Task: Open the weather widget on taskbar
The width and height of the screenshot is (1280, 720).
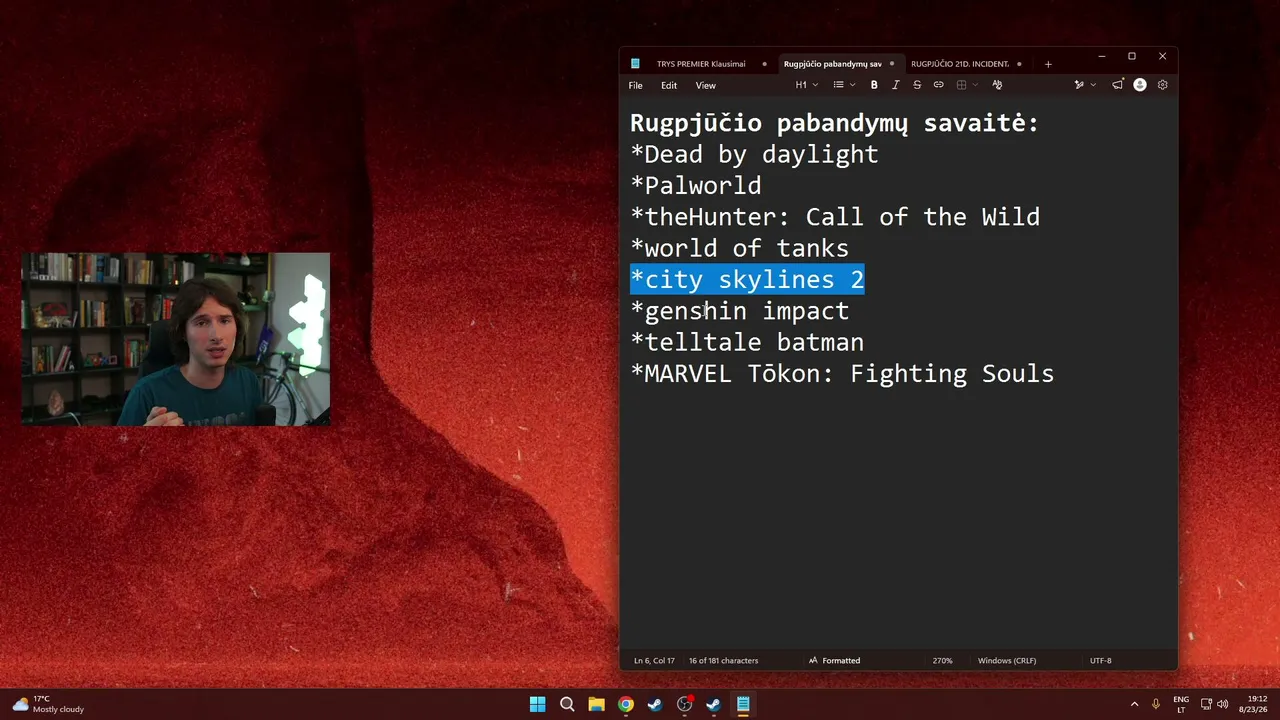Action: point(48,704)
